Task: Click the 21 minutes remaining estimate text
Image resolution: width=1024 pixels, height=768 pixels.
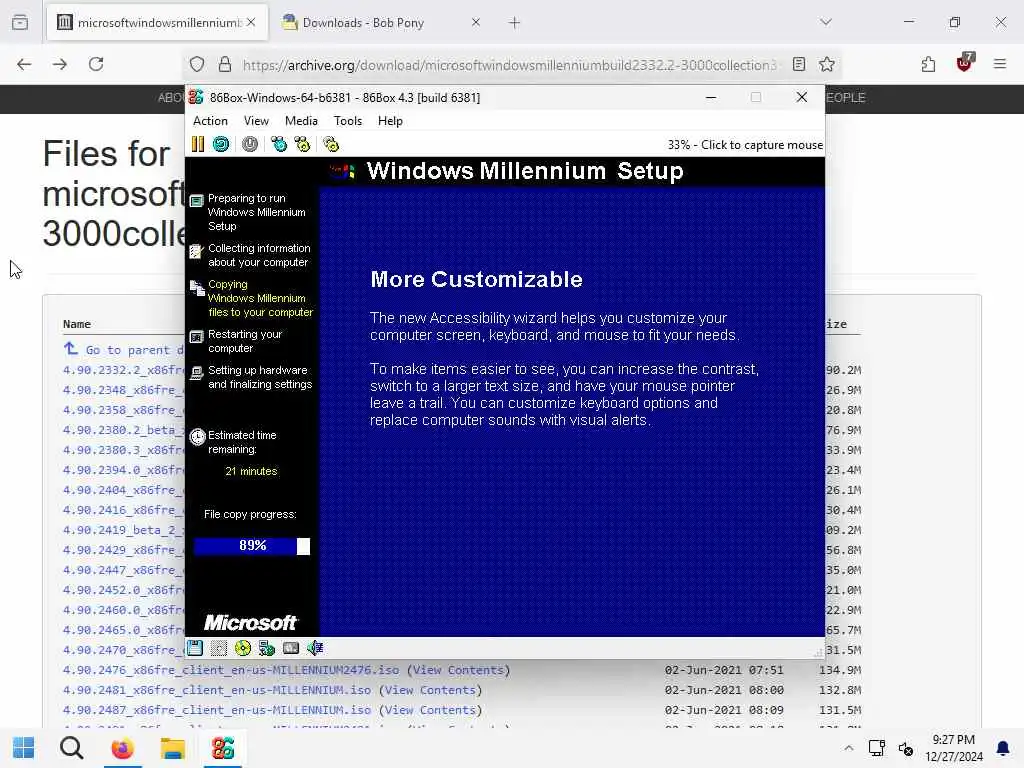Action: pyautogui.click(x=251, y=471)
